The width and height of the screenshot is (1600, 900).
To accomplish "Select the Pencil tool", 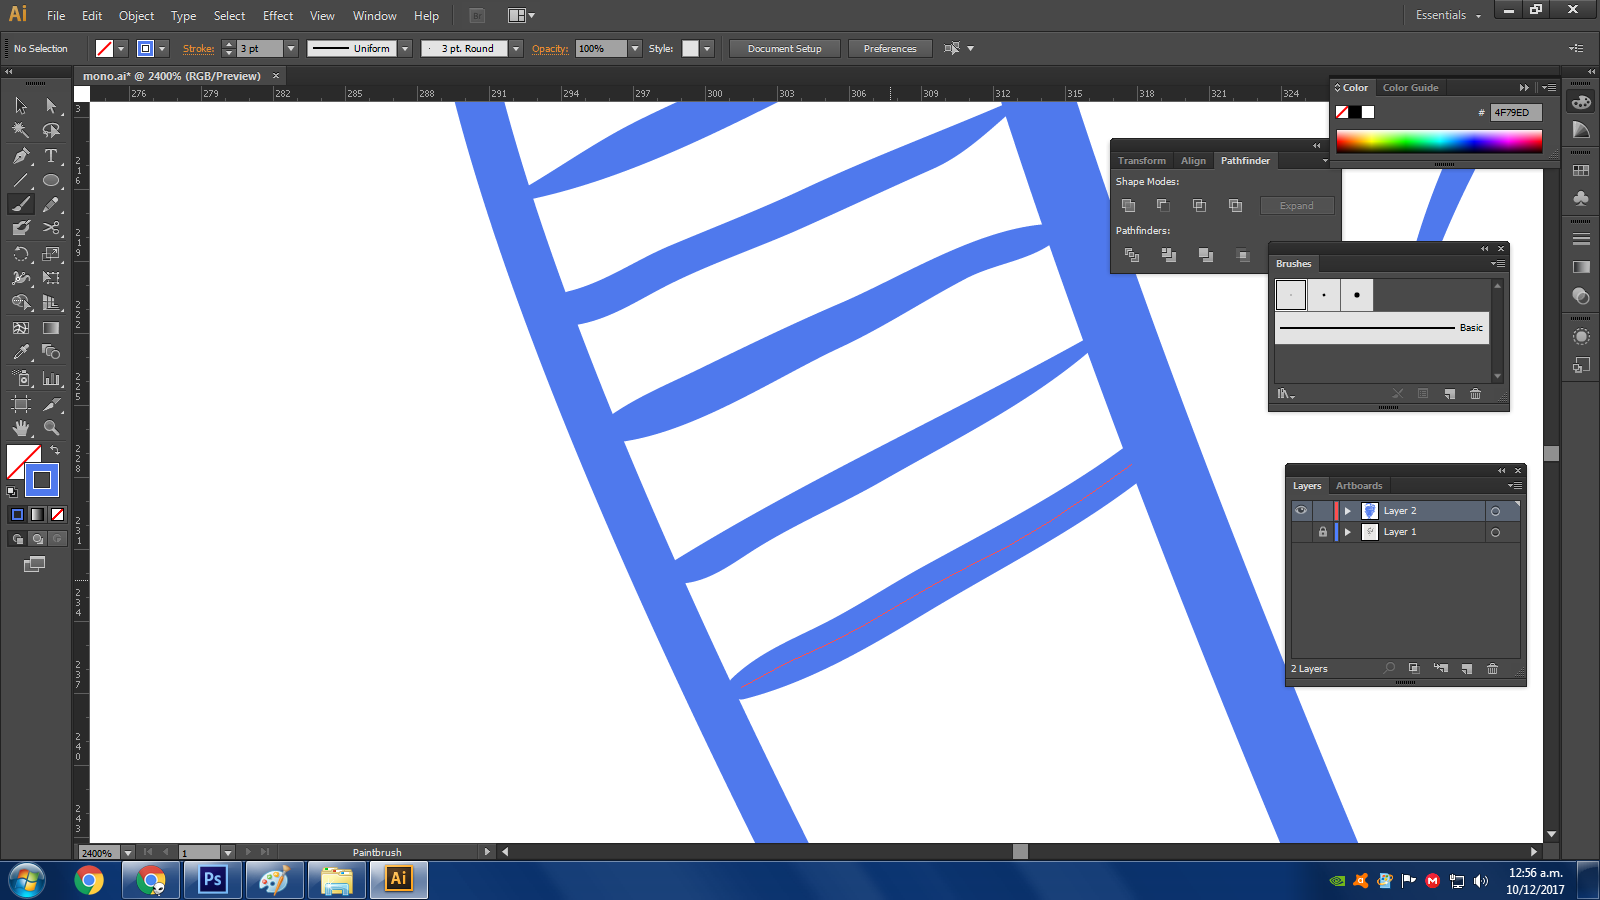I will [x=51, y=204].
